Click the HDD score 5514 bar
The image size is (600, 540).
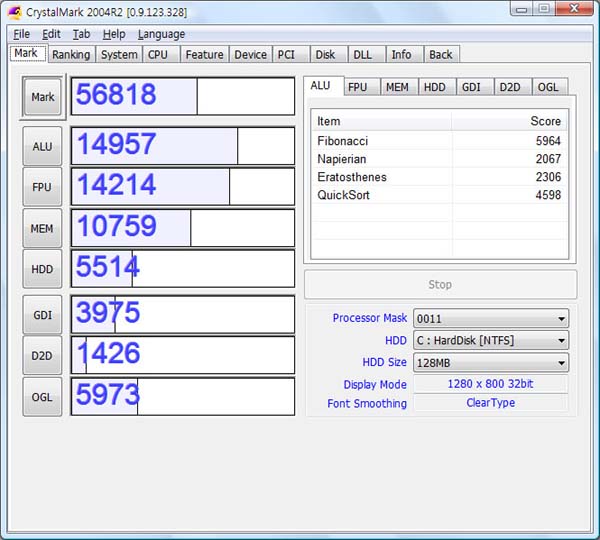point(183,269)
